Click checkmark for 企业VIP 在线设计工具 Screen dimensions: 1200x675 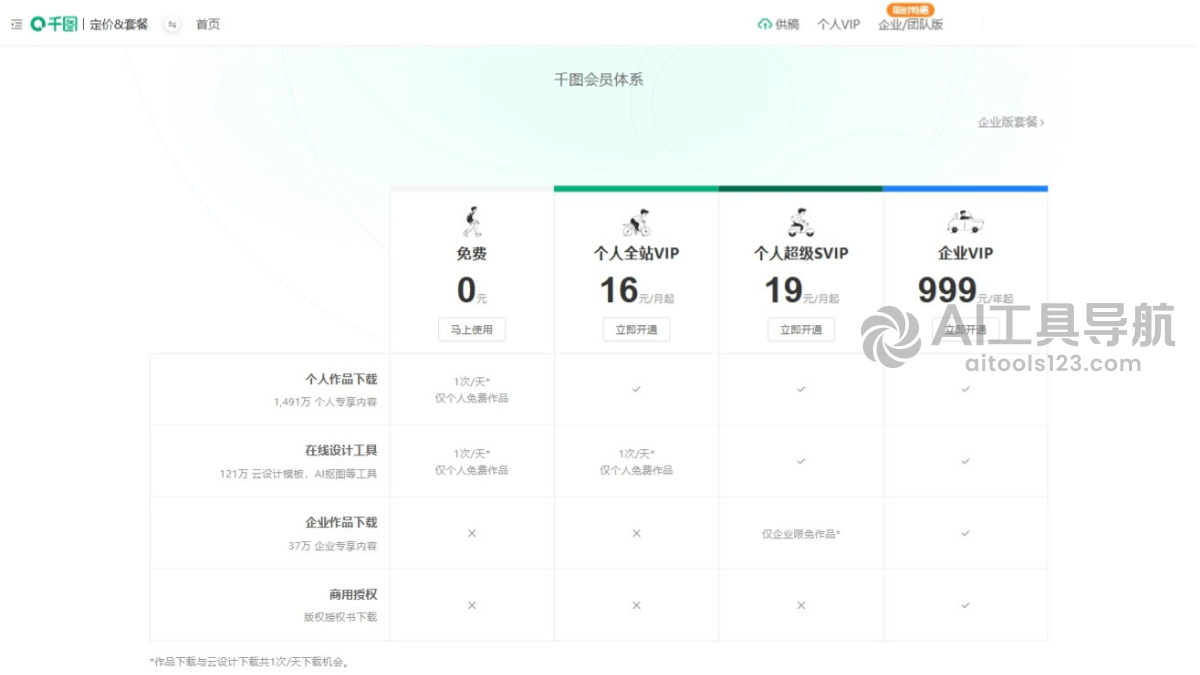(965, 461)
